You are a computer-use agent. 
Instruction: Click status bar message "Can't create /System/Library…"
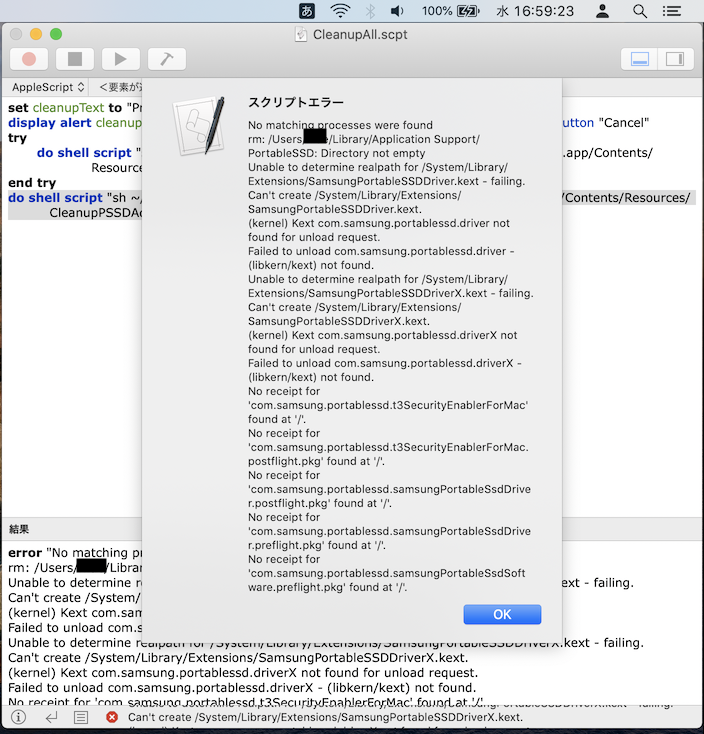[325, 717]
